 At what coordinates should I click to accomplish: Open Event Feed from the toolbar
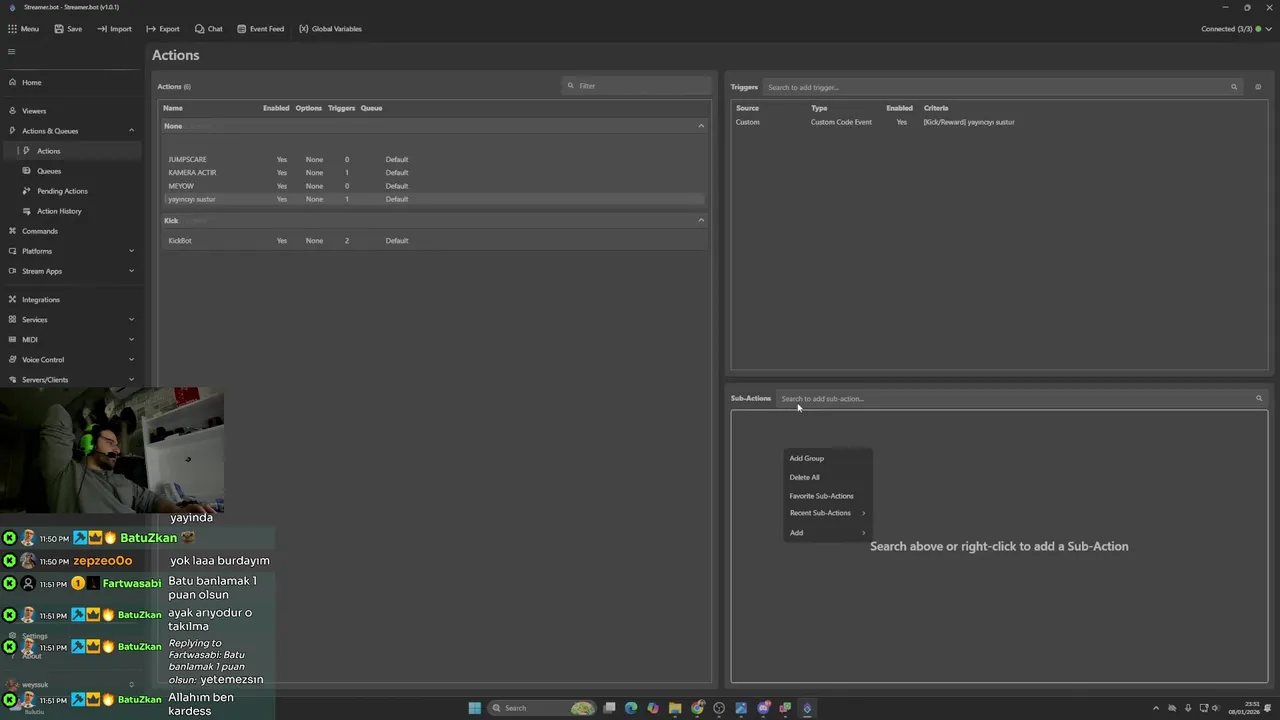(x=260, y=29)
